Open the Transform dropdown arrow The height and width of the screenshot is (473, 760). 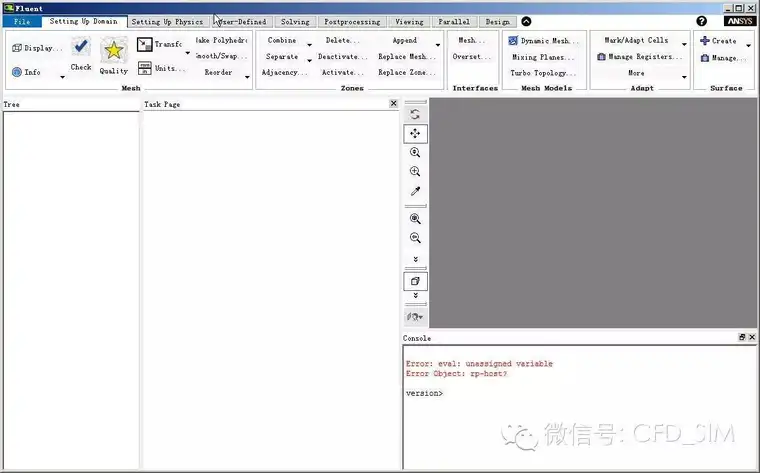[188, 52]
